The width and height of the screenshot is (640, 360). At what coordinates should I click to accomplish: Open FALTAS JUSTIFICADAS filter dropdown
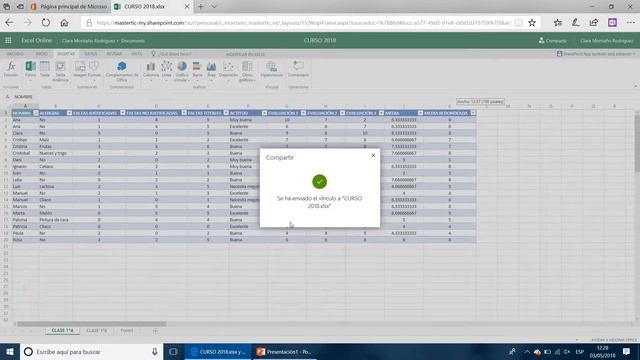pyautogui.click(x=122, y=113)
